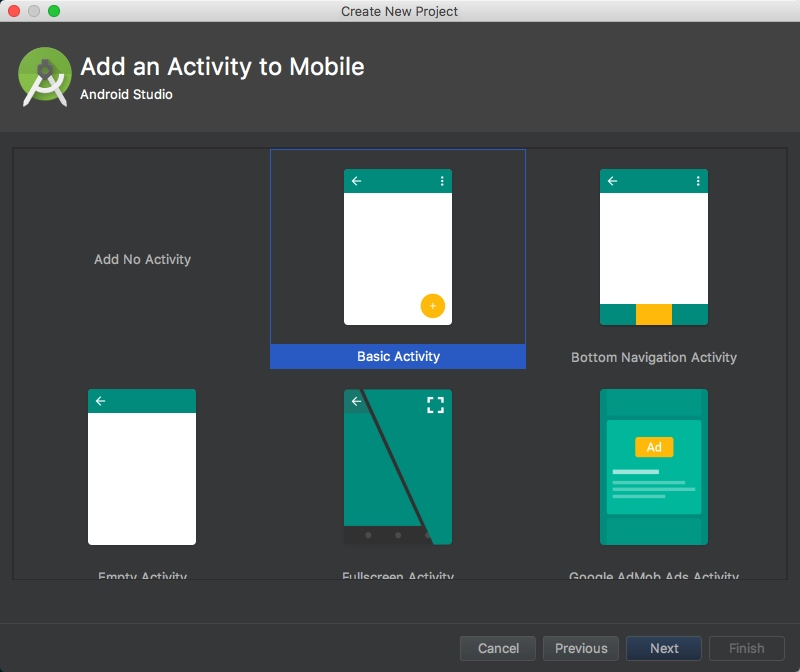Click back arrow in Bottom Navigation preview
This screenshot has width=800, height=672.
[613, 181]
